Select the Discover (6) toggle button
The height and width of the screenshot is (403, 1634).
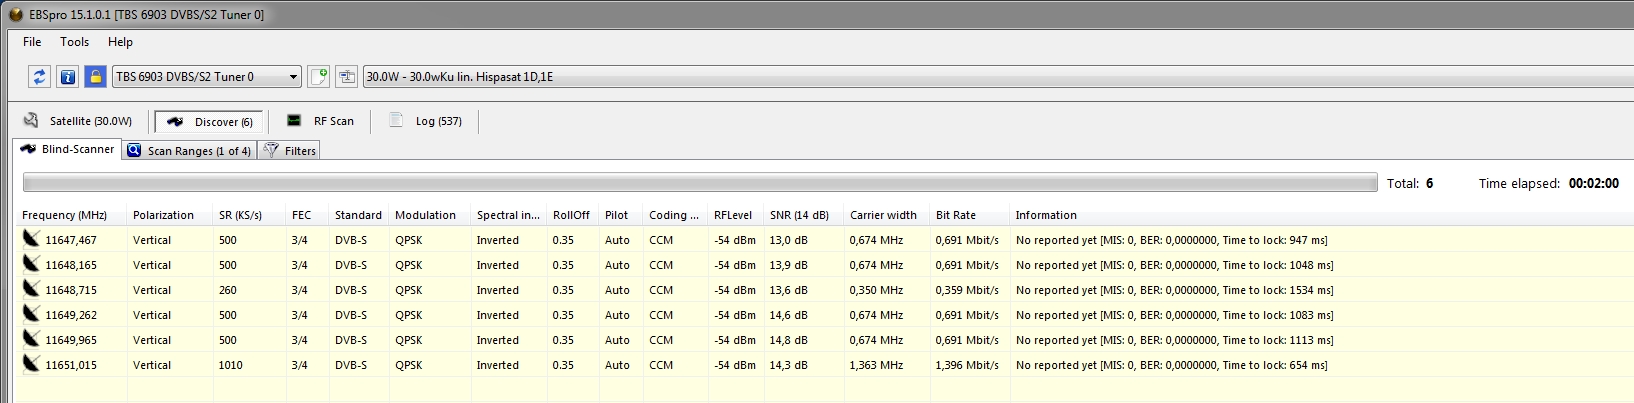[209, 122]
